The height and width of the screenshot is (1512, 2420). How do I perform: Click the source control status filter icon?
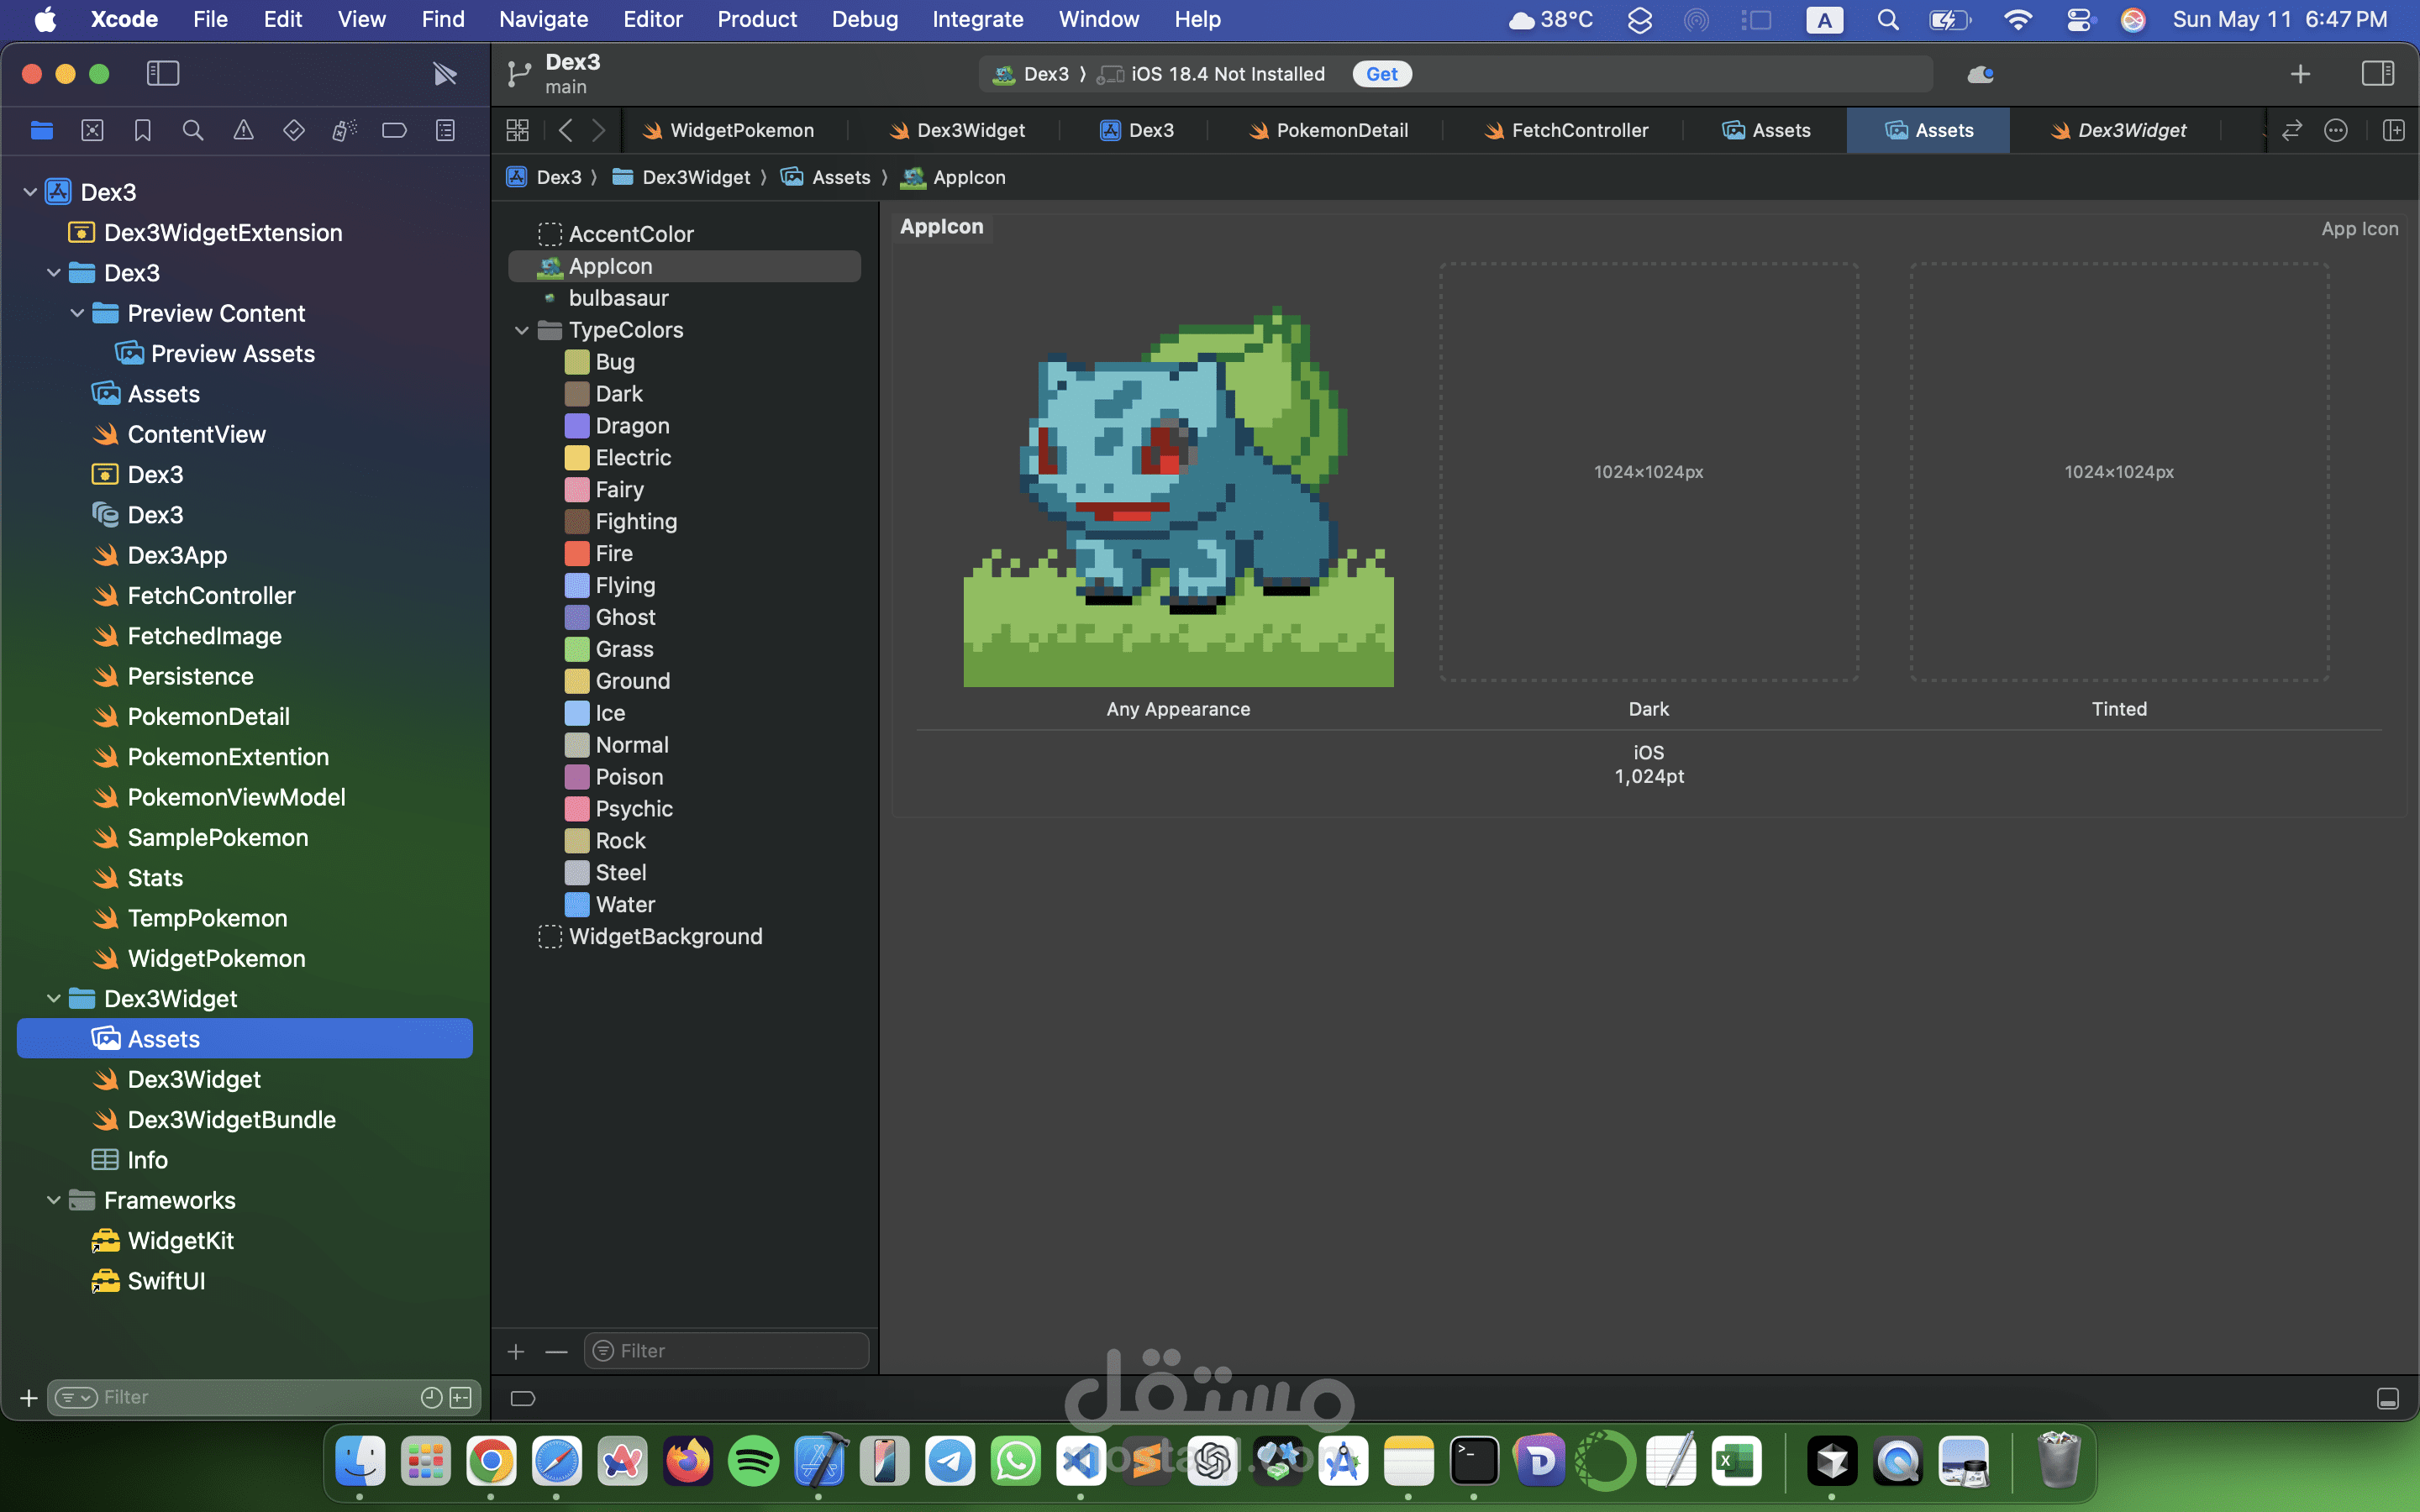461,1397
